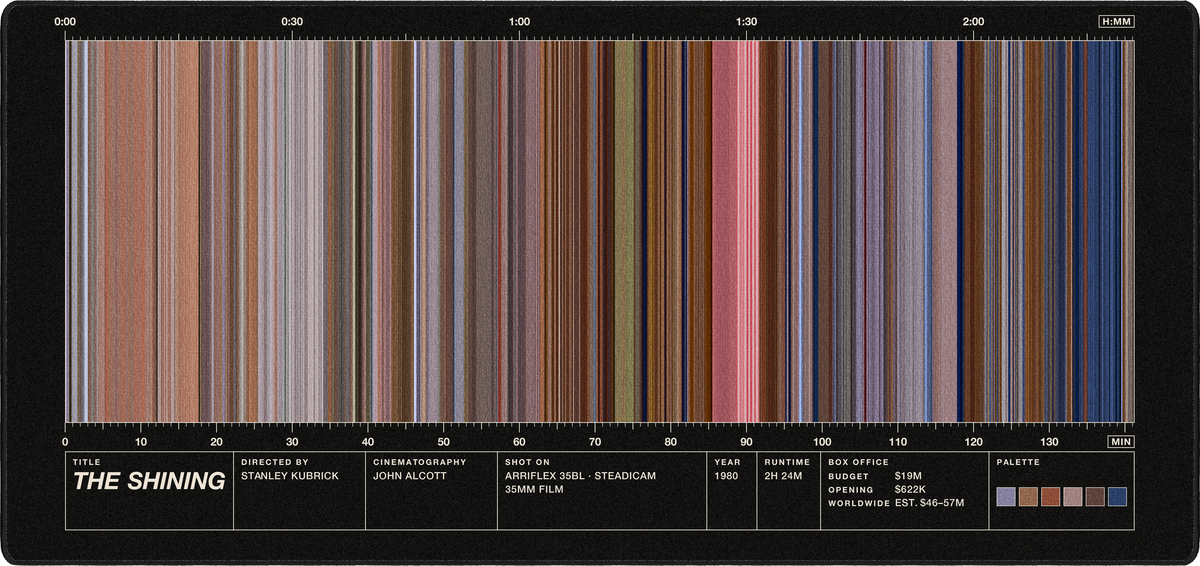Image resolution: width=1200 pixels, height=566 pixels.
Task: Click the 40 minute axis label
Action: pyautogui.click(x=368, y=441)
